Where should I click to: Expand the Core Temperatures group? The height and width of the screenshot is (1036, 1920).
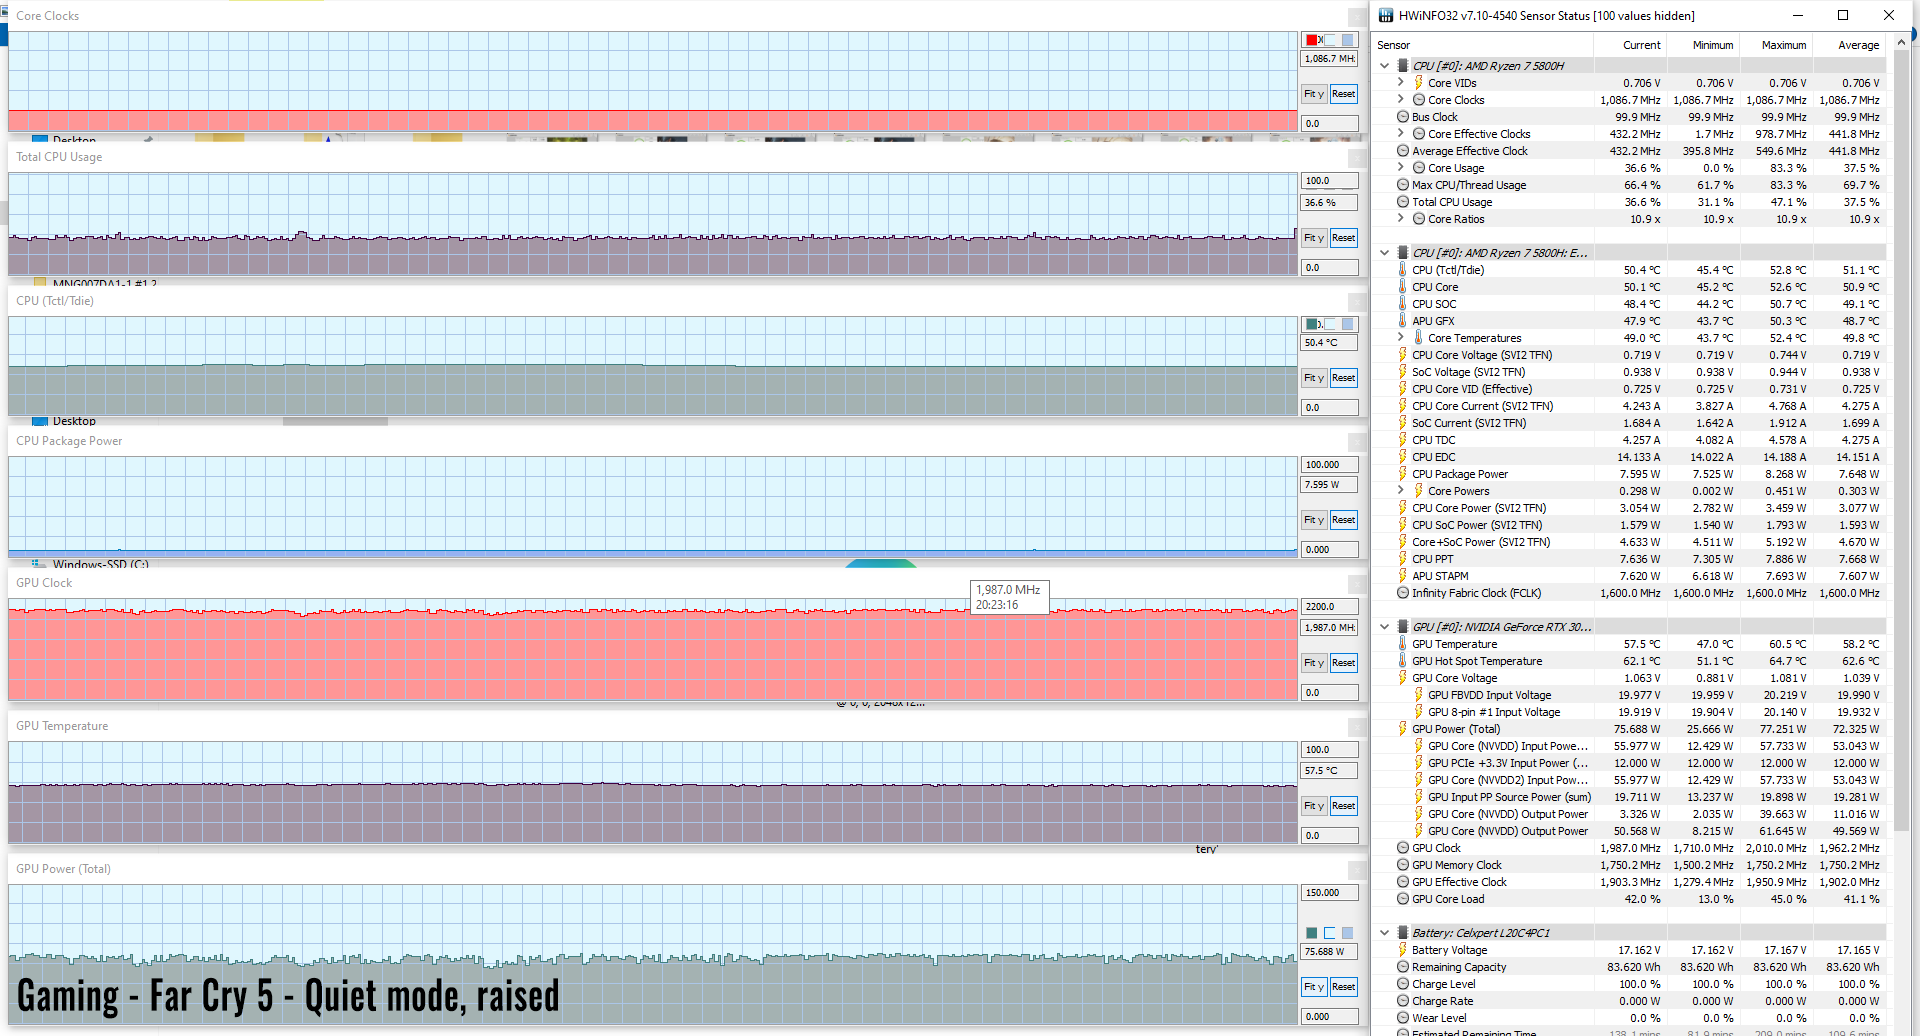coord(1400,338)
